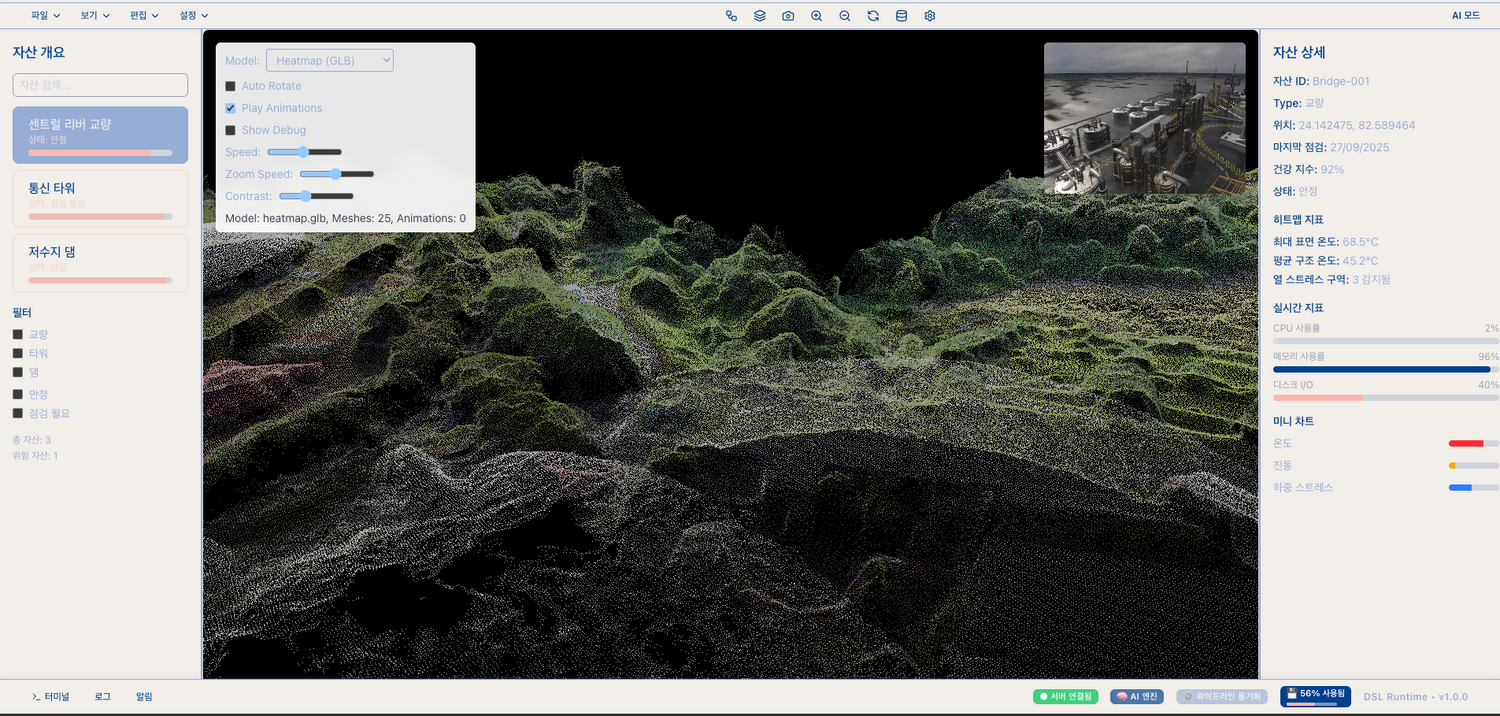Click the node graph icon in toolbar
This screenshot has height=716, width=1500.
731,16
